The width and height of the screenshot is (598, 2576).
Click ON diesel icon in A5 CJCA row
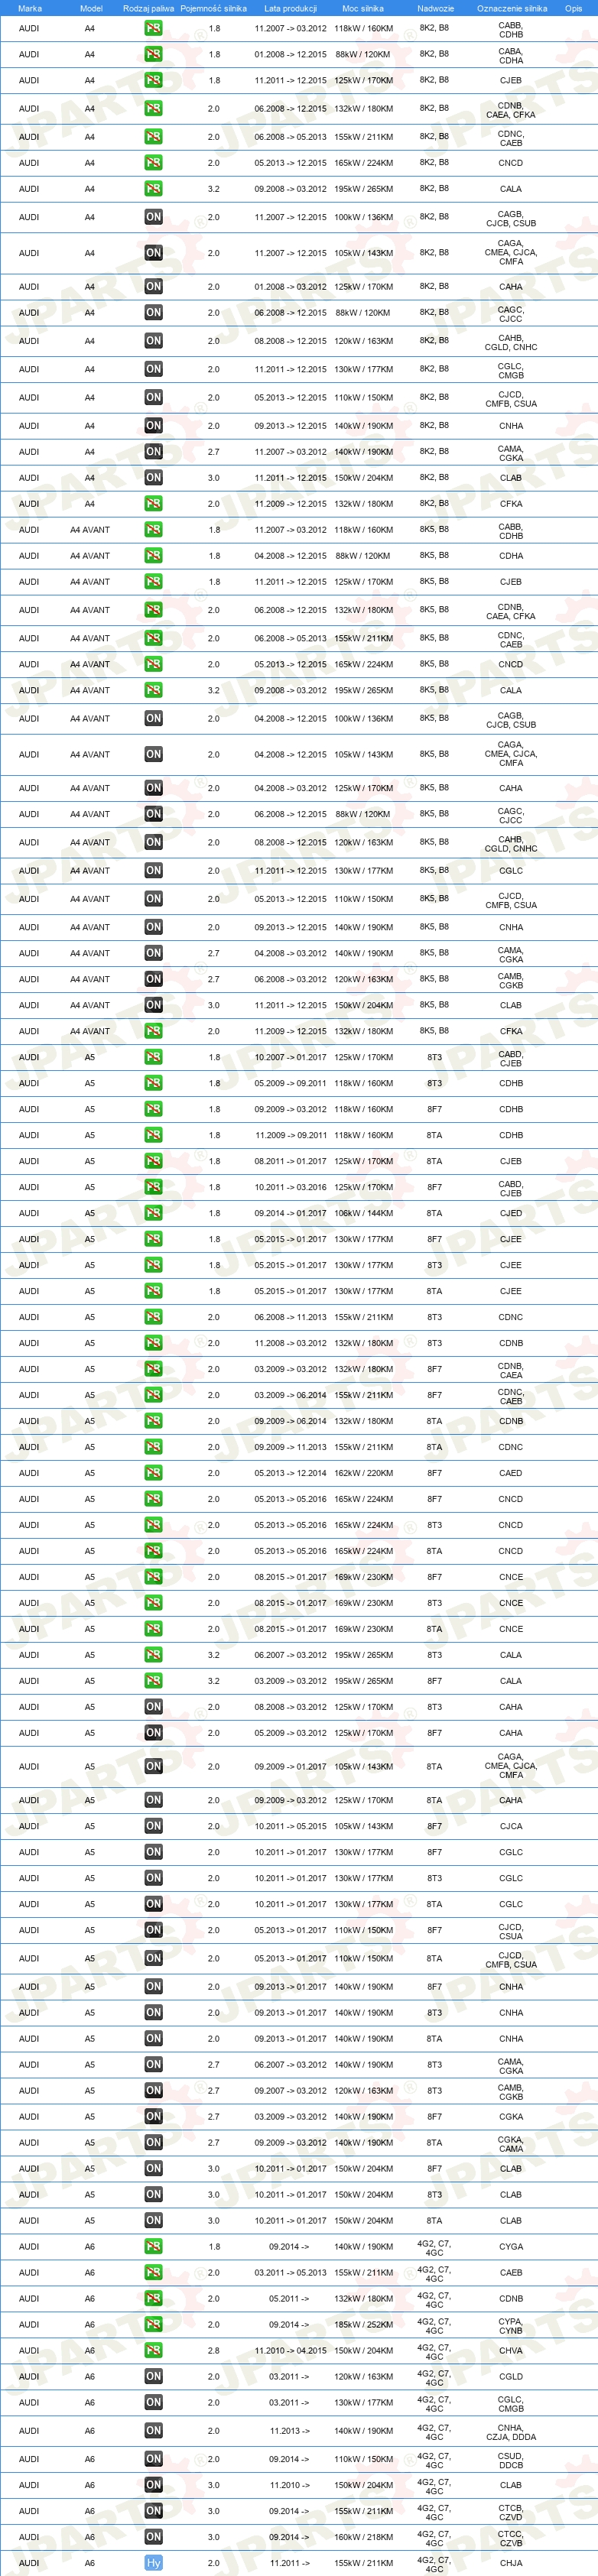pyautogui.click(x=153, y=1826)
